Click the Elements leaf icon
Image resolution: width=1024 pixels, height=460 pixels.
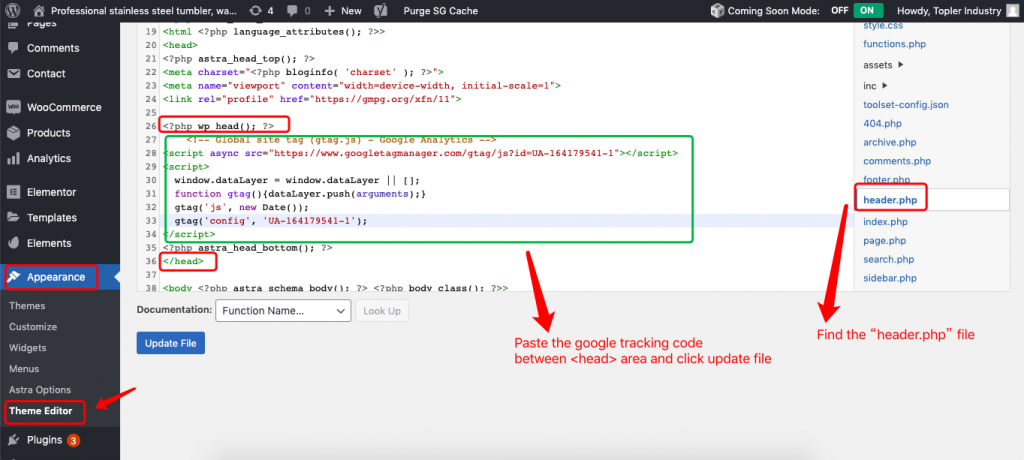pyautogui.click(x=13, y=243)
